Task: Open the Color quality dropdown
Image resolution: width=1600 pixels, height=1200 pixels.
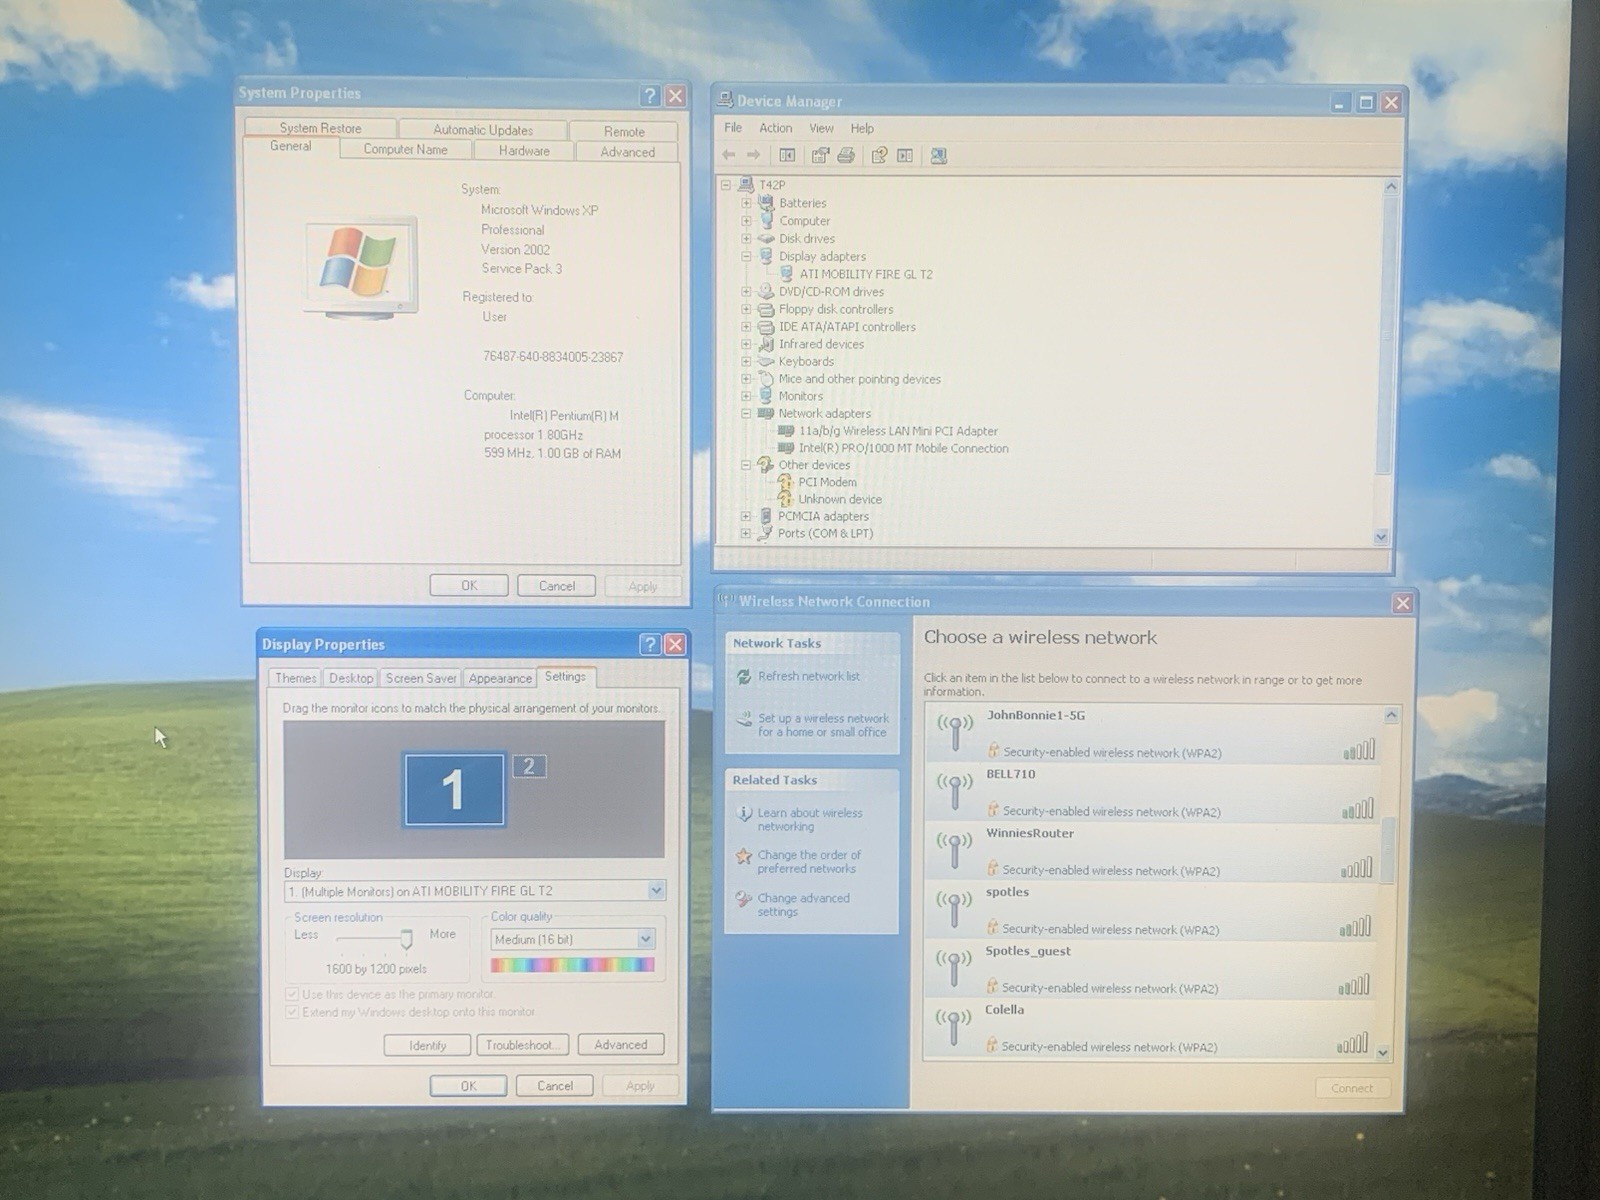Action: [645, 939]
